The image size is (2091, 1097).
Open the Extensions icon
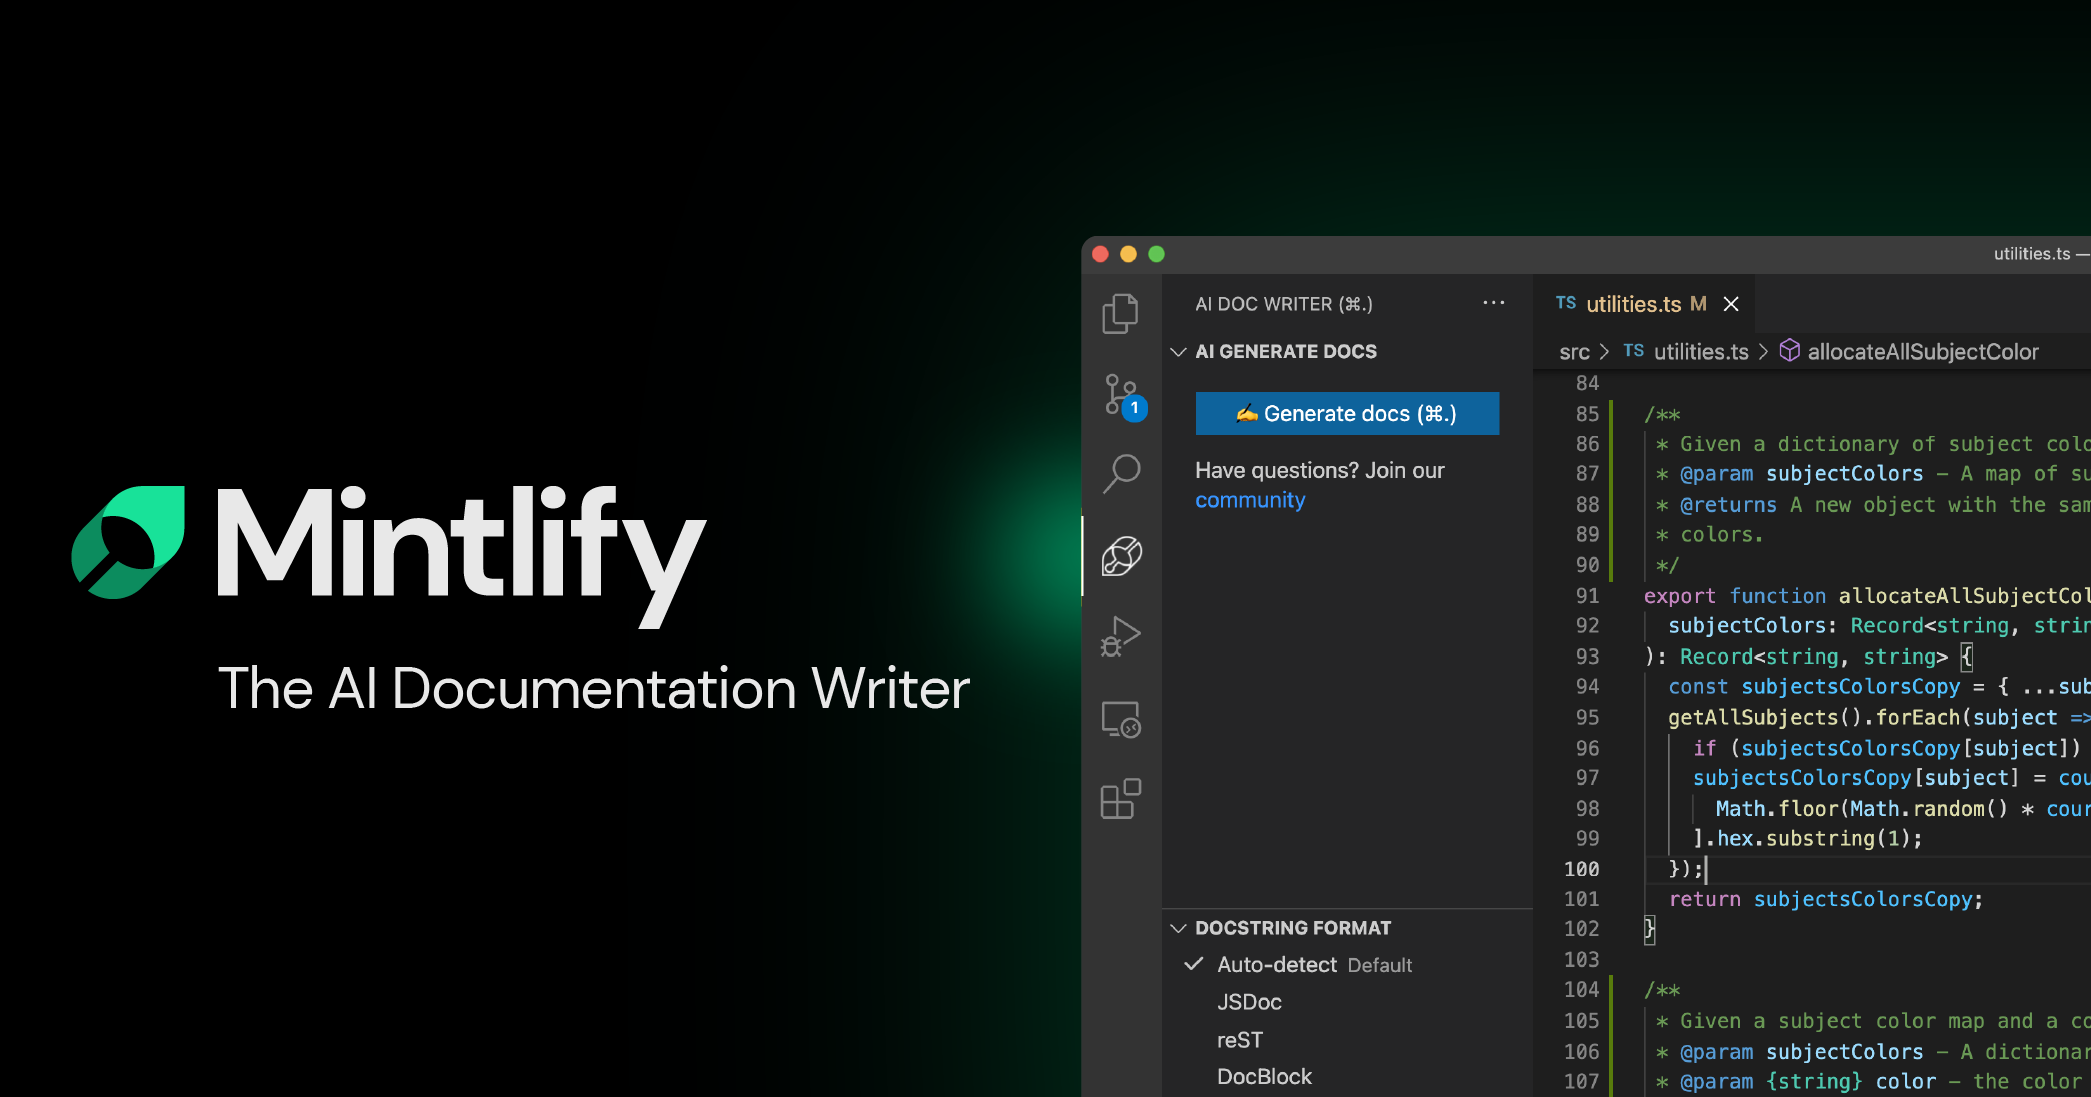coord(1121,799)
